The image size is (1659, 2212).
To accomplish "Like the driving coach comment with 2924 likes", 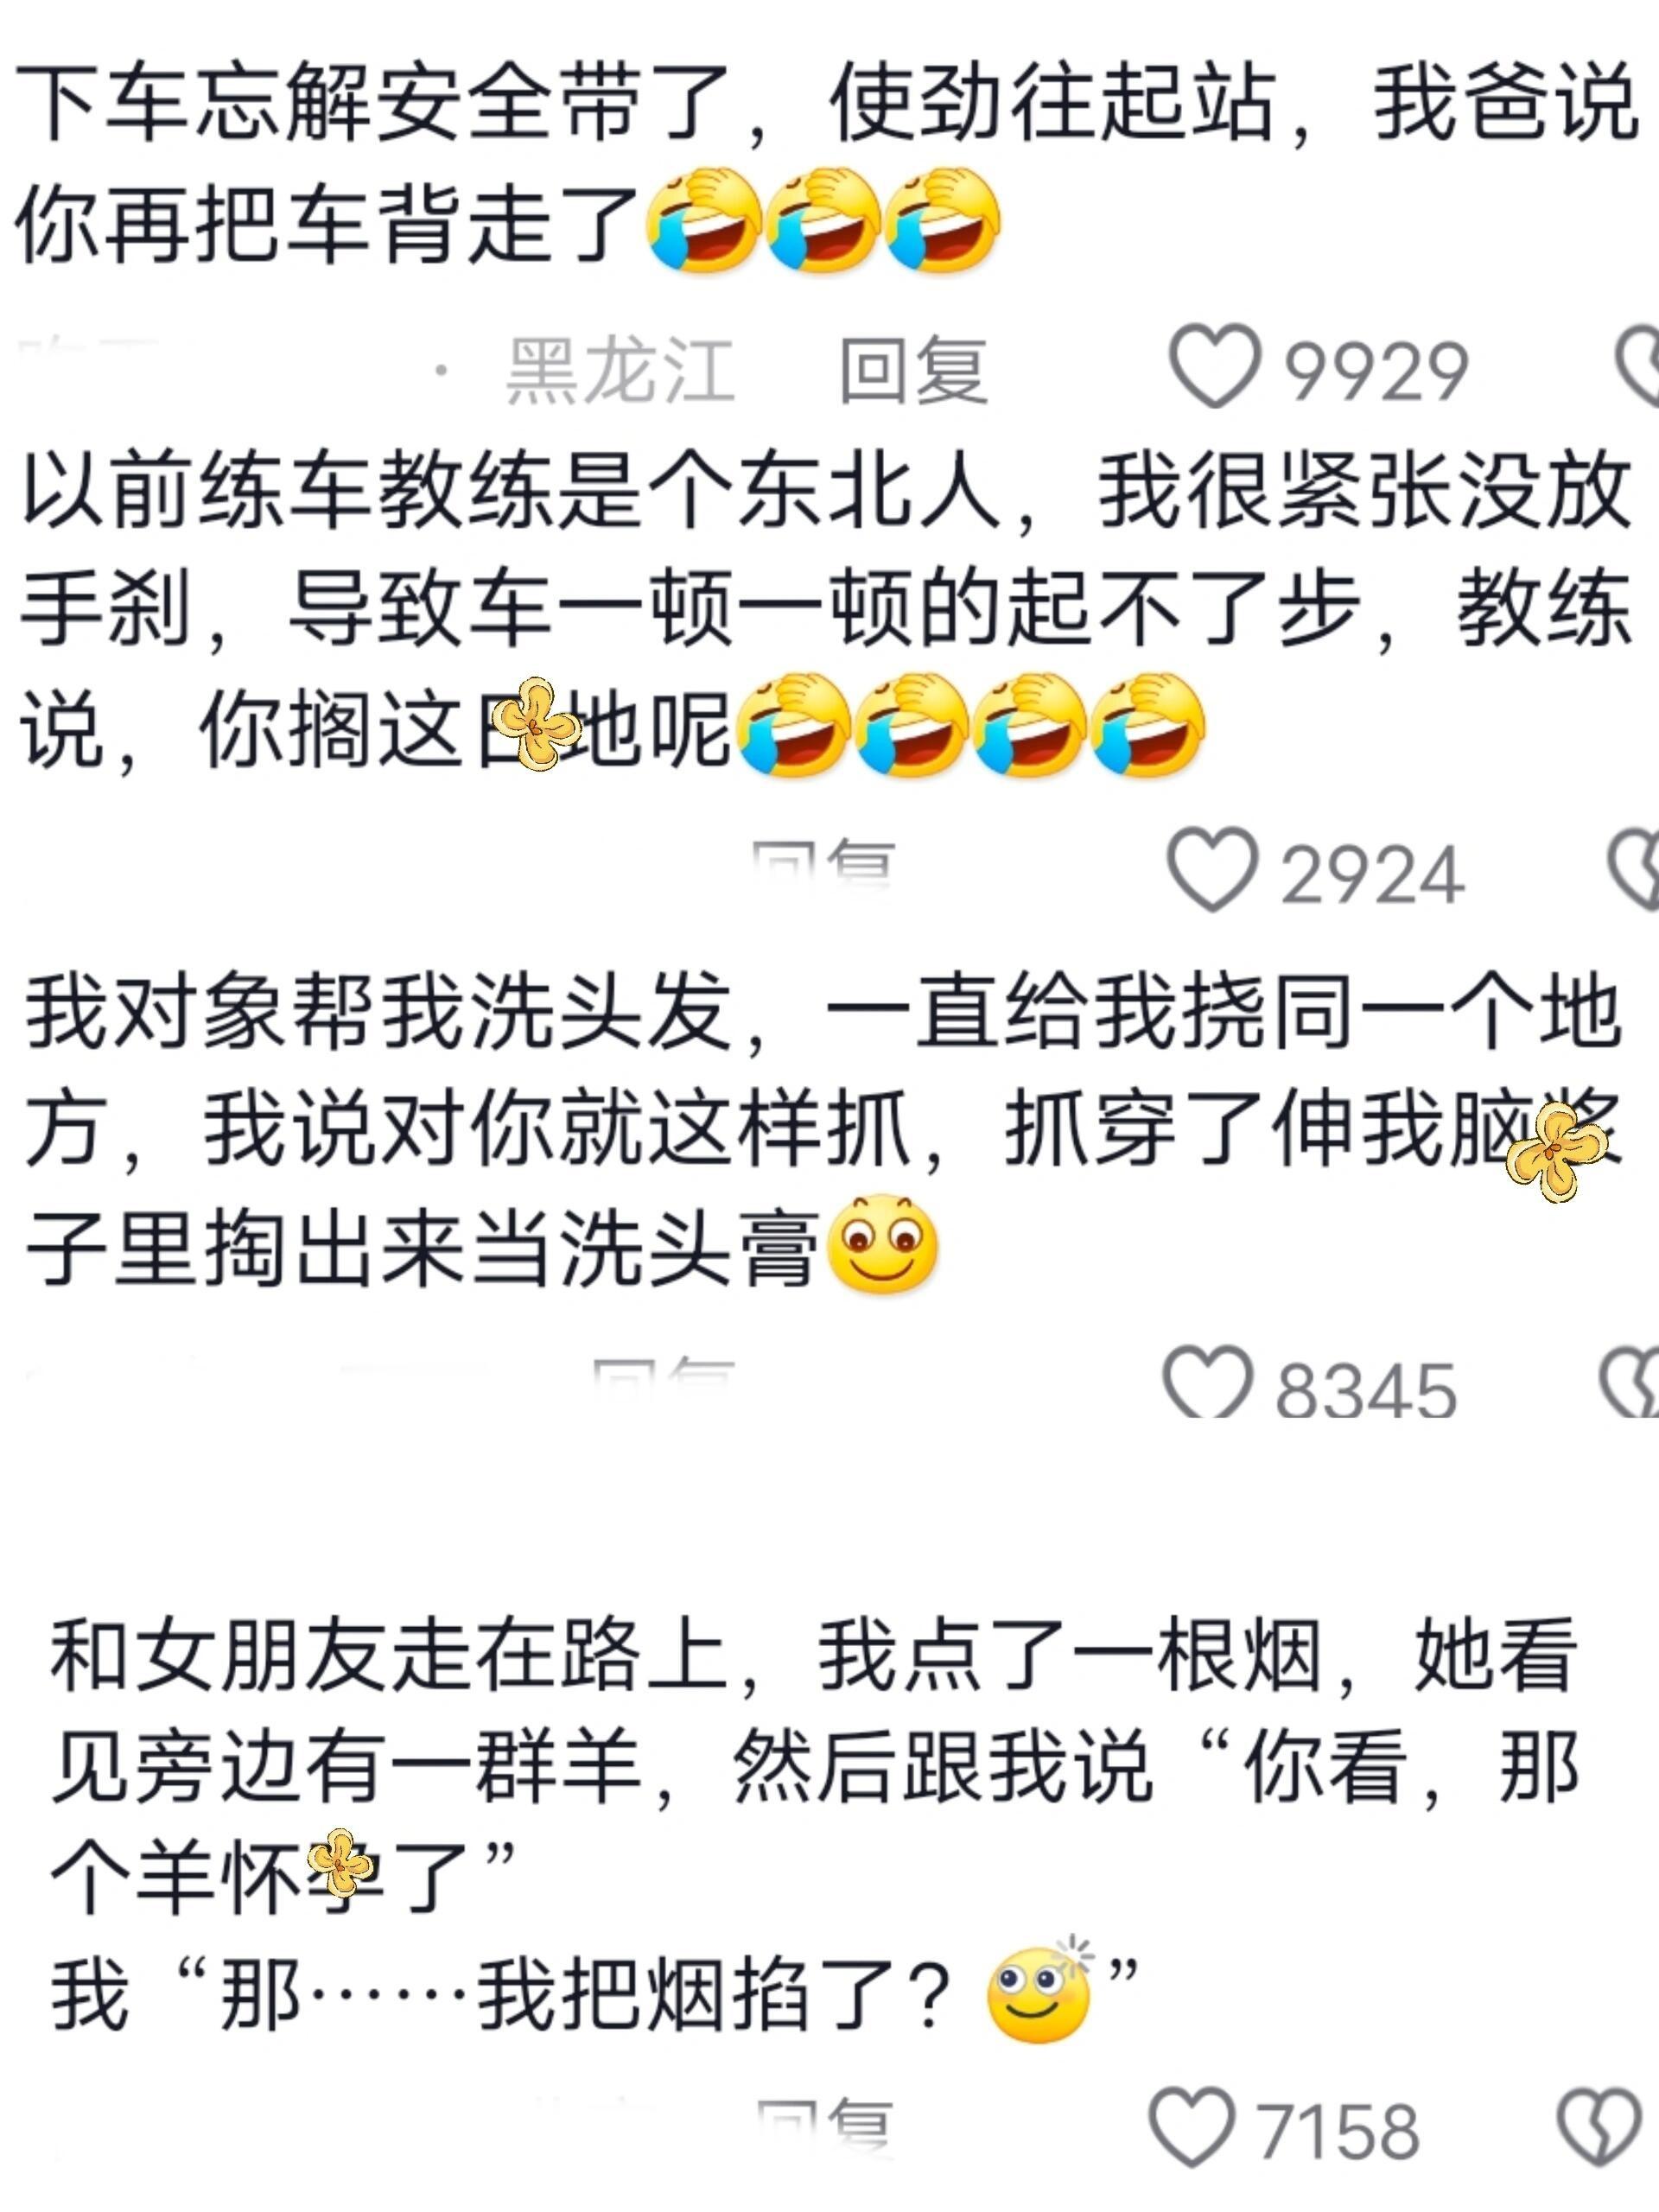I will 1212,870.
